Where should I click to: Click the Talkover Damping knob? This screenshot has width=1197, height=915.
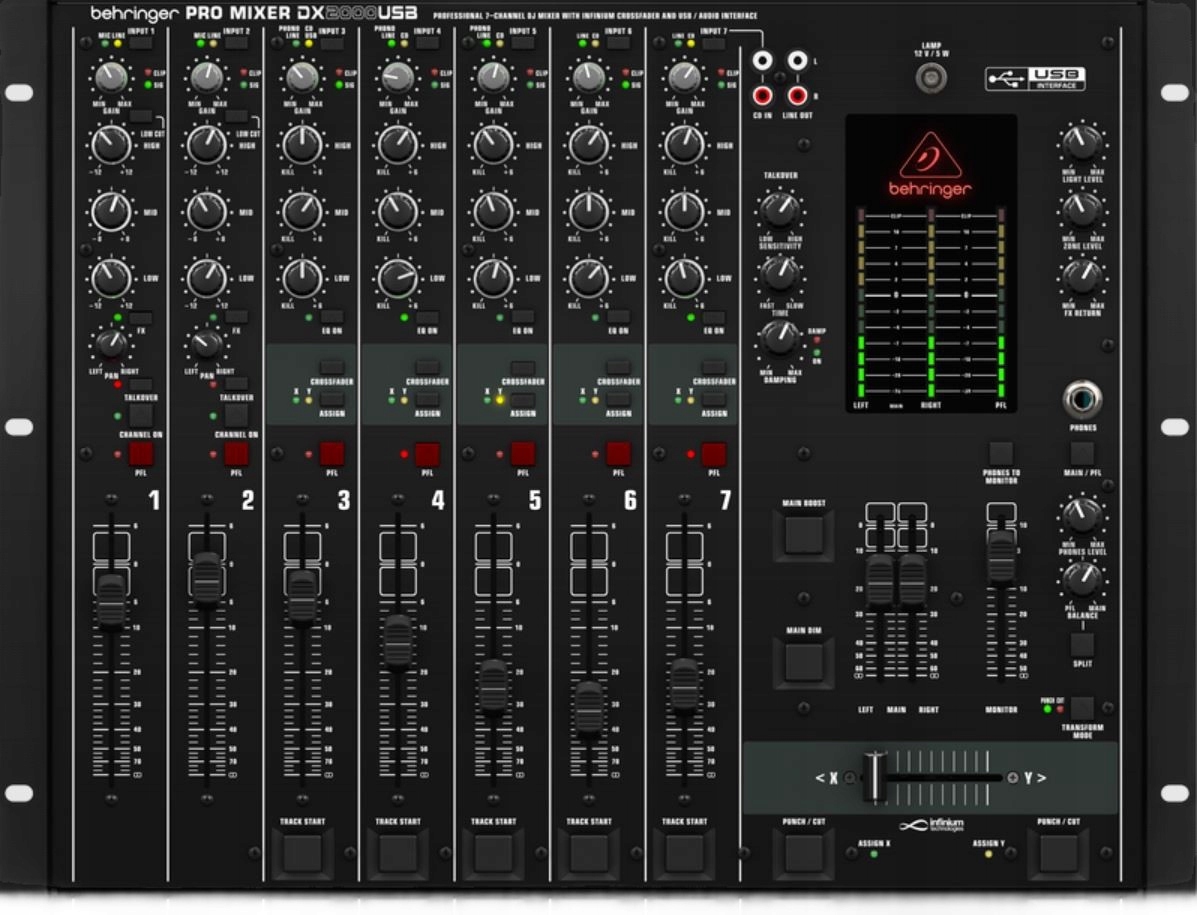click(779, 339)
